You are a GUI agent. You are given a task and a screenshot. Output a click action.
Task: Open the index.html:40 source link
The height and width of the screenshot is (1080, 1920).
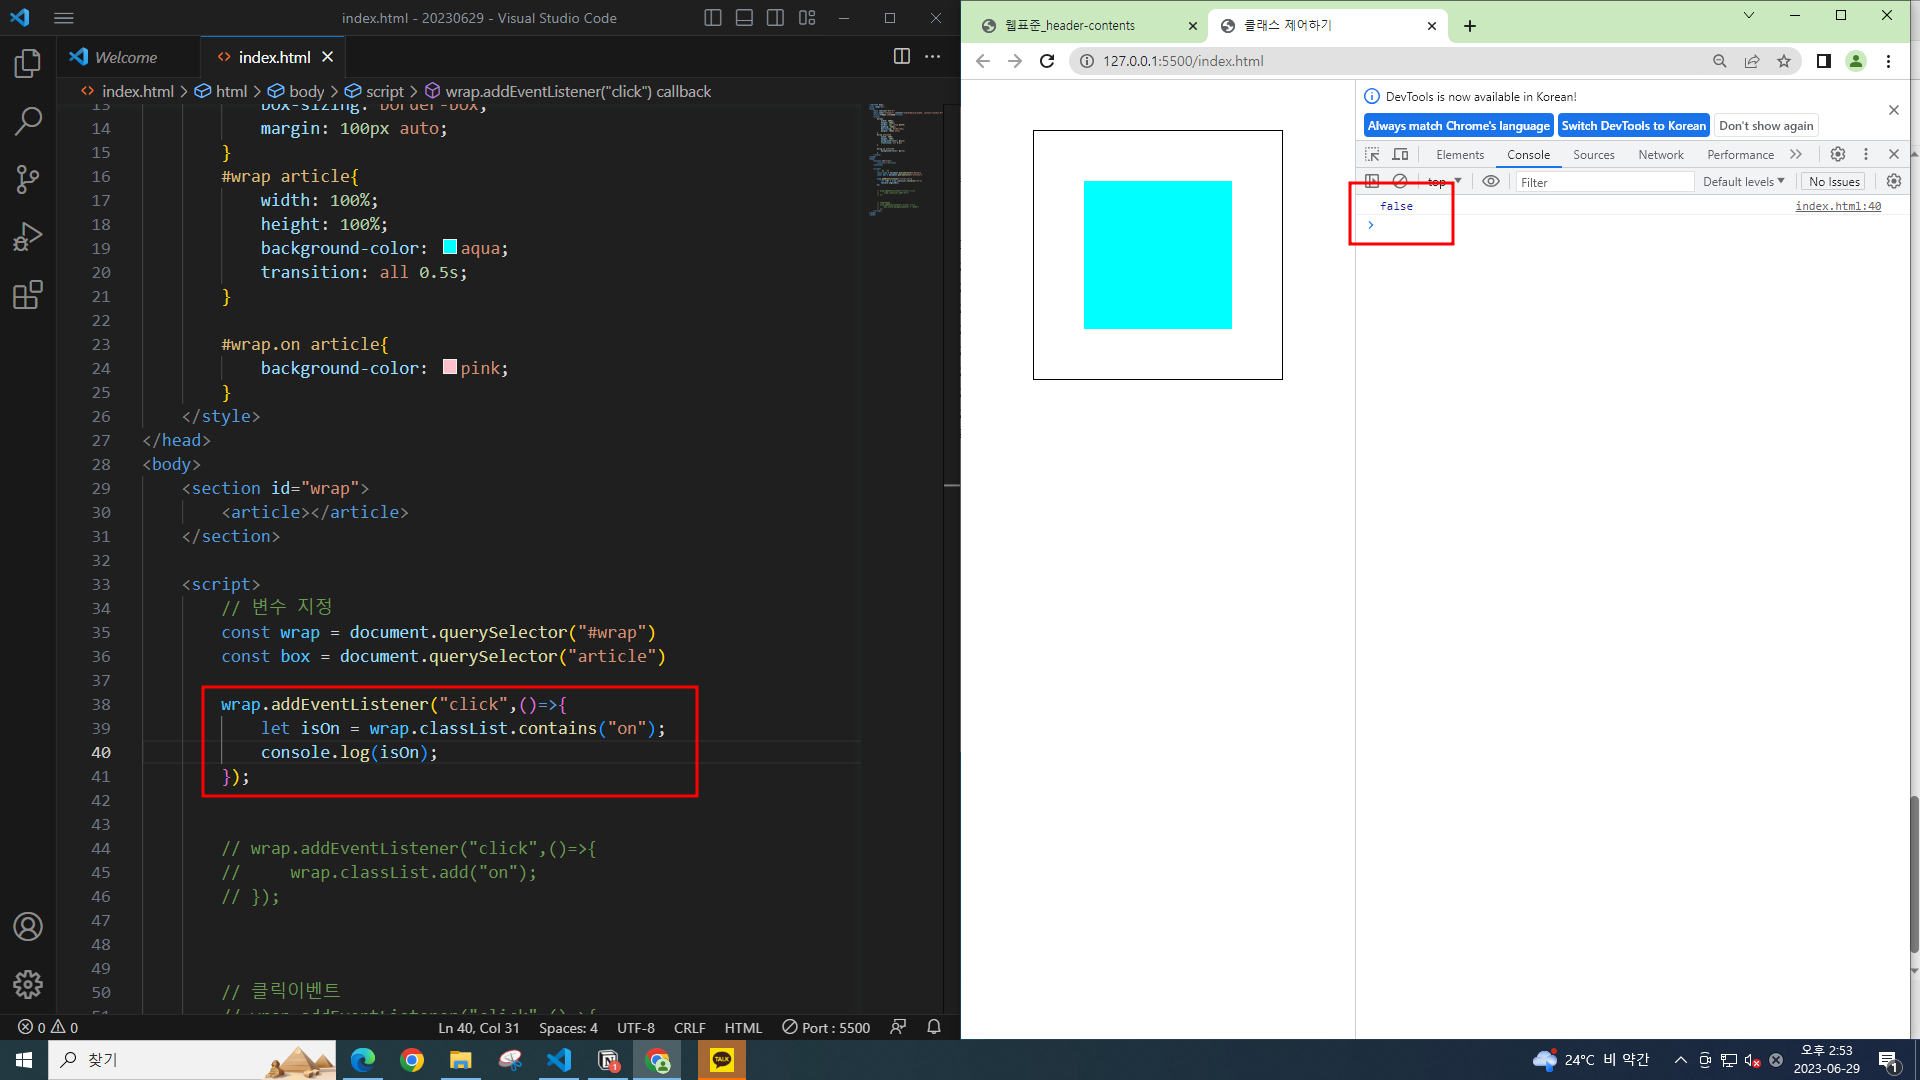(x=1837, y=206)
